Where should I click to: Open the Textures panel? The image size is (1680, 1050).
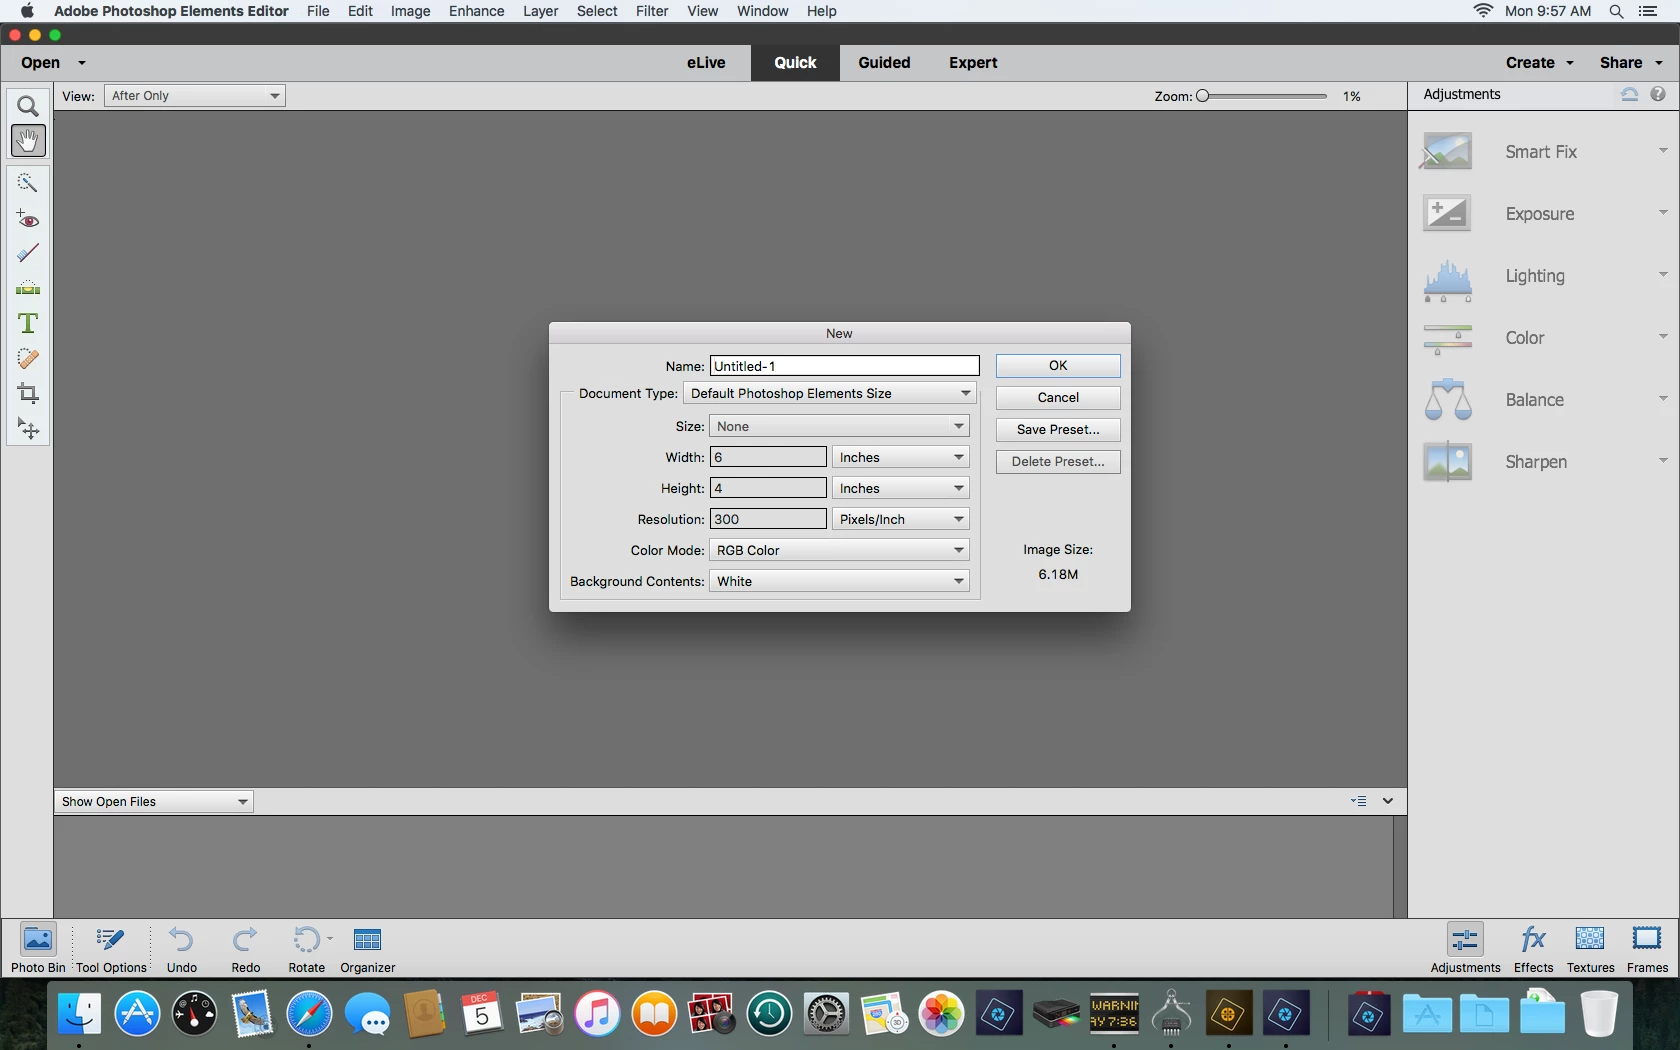1590,948
